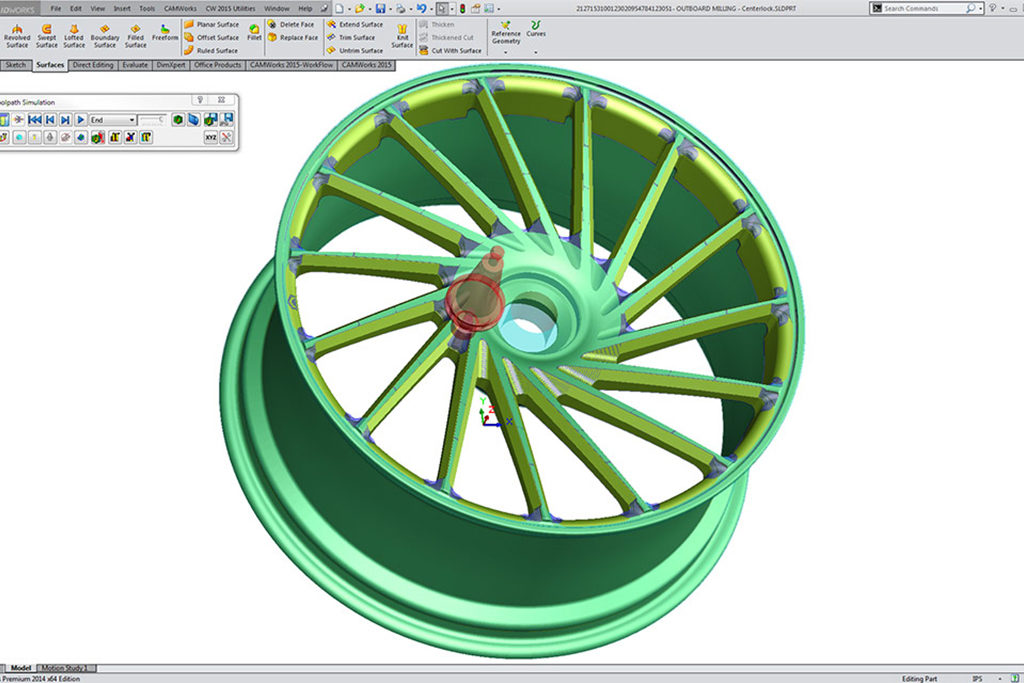Open the CW 2015 Utilities menu
Image resolution: width=1024 pixels, height=683 pixels.
(231, 8)
